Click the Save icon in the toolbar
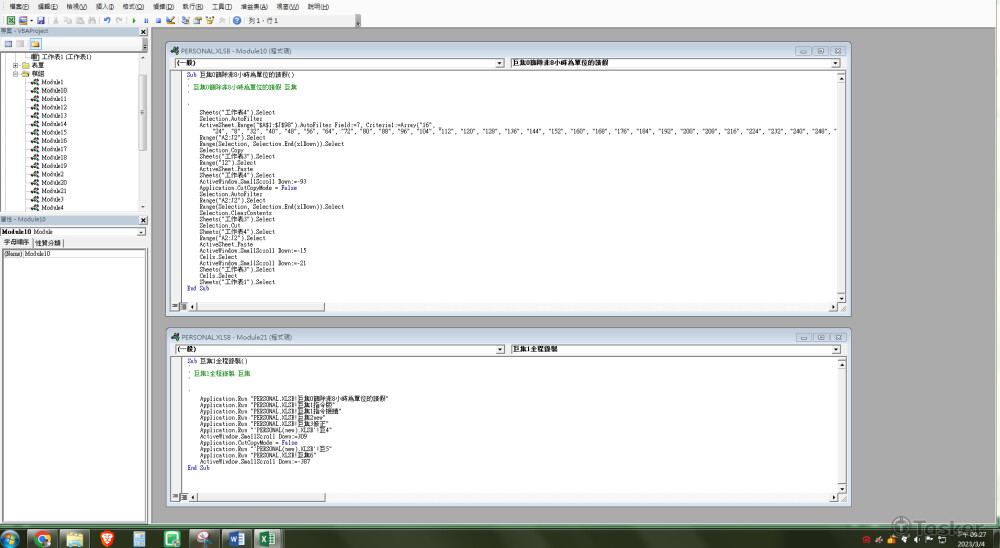 [x=40, y=20]
